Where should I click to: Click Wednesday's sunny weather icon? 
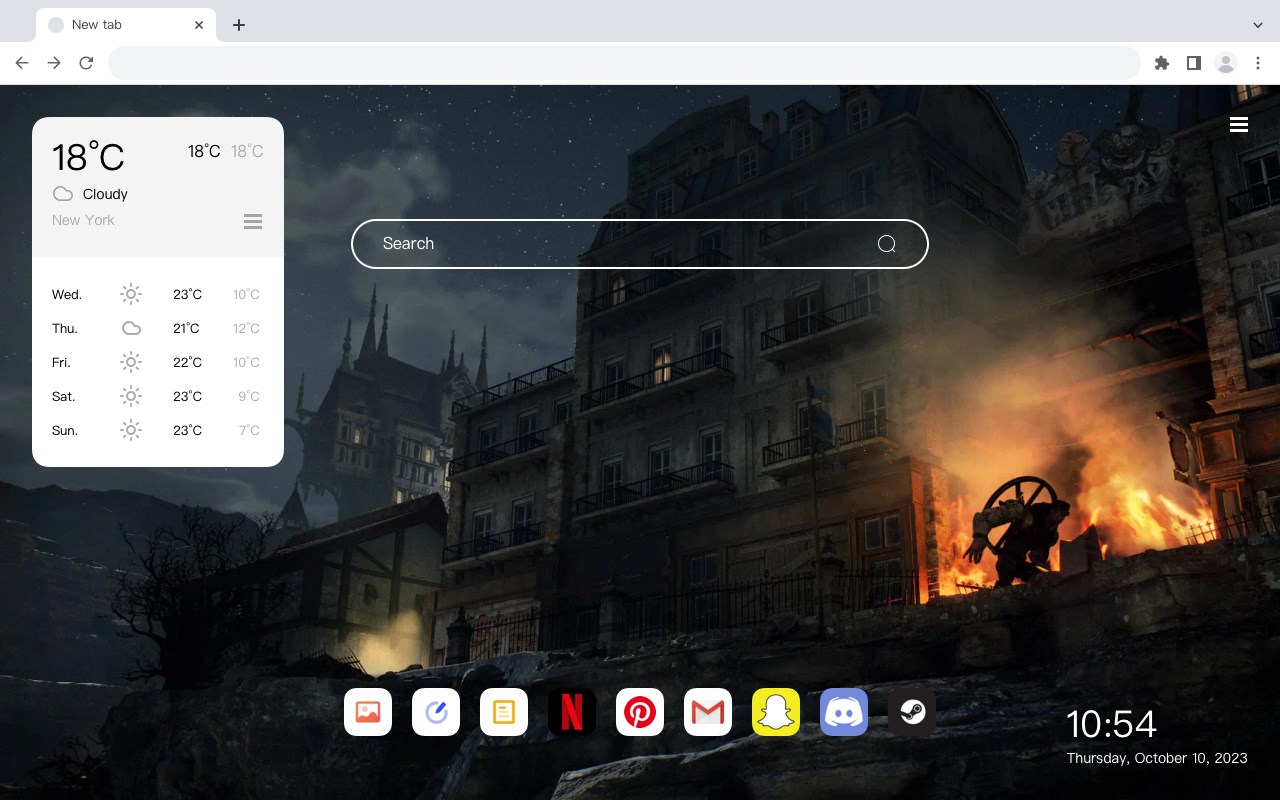point(131,294)
